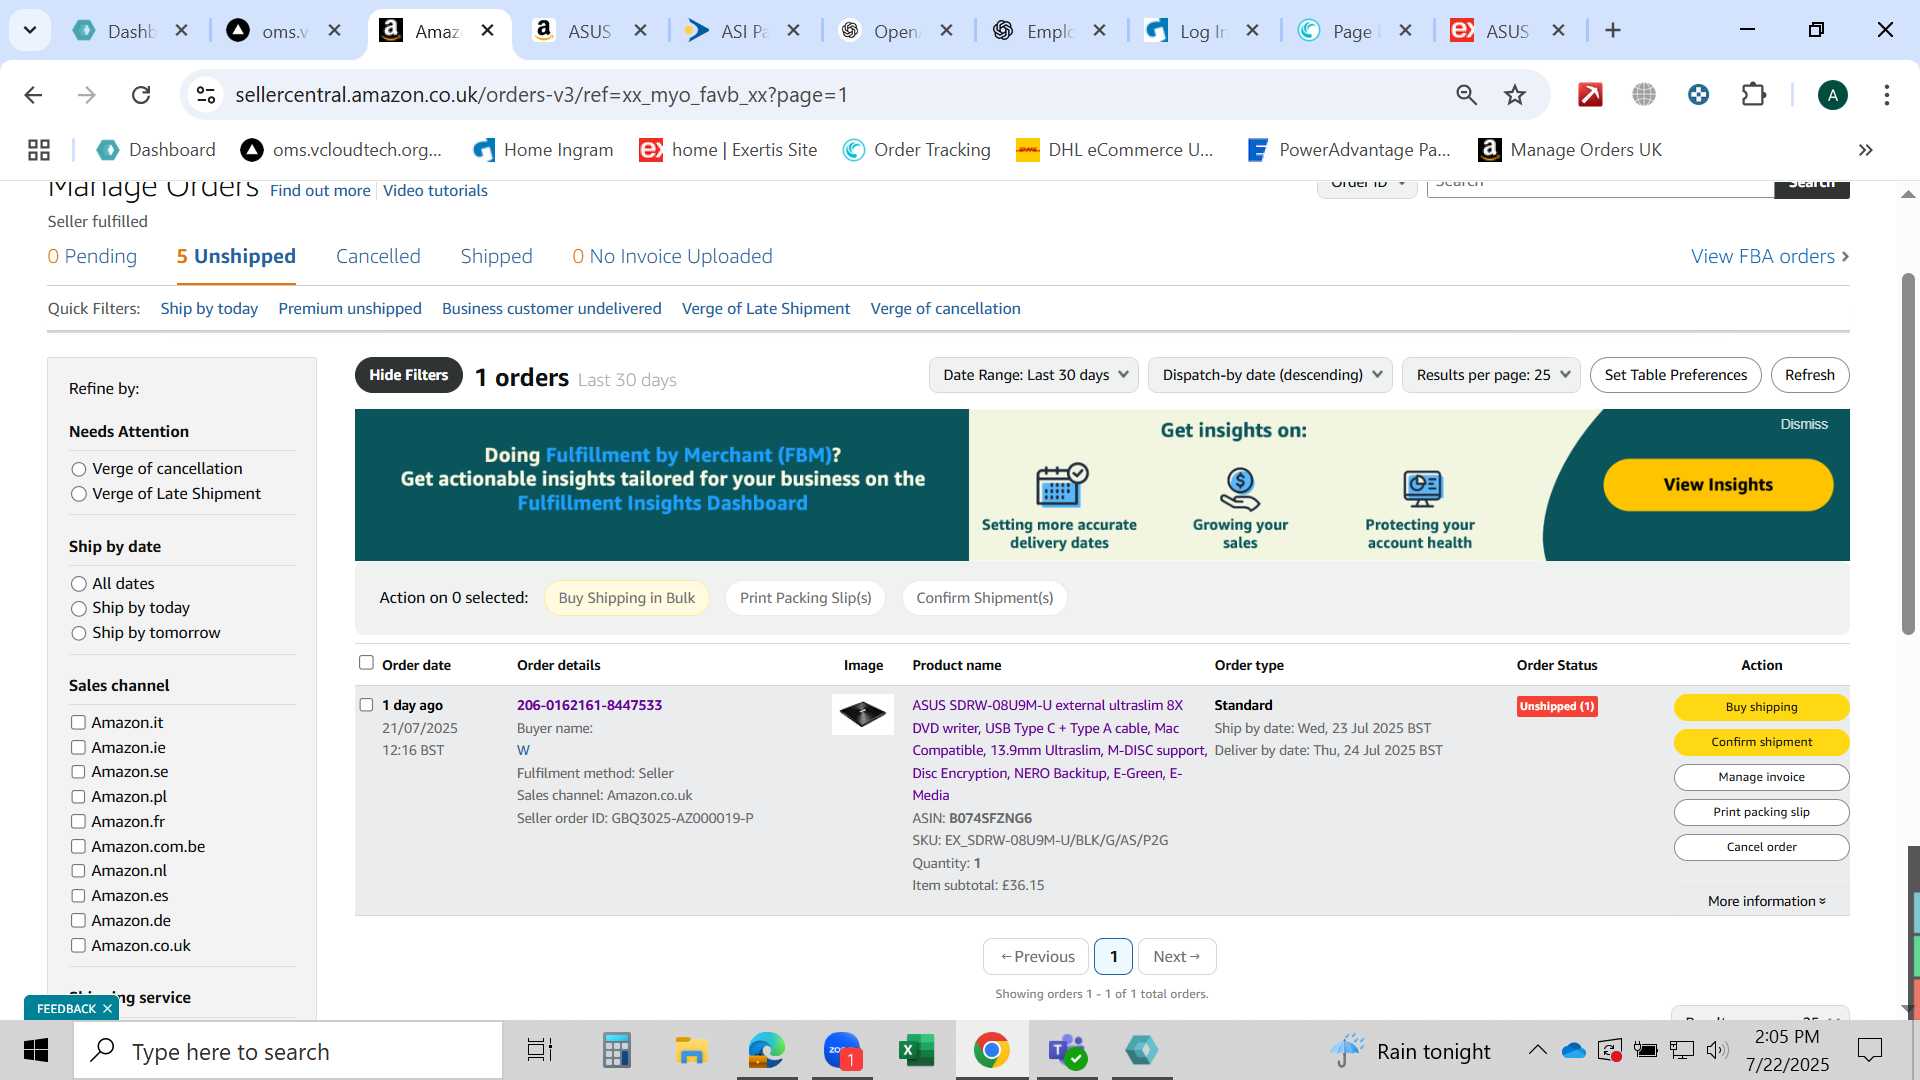Open the Results per page dropdown
The image size is (1920, 1080).
1491,375
